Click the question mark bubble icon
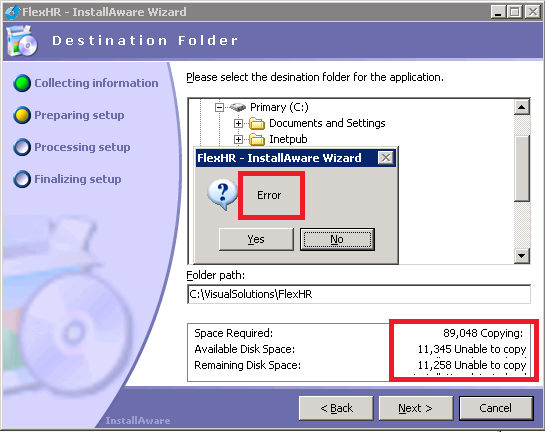 [222, 195]
